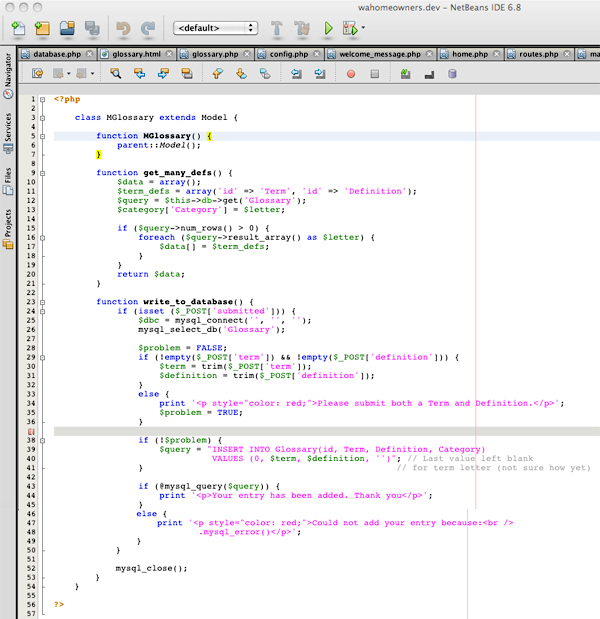The height and width of the screenshot is (619, 600).
Task: Click the Save All toolbar icon
Action: point(92,28)
